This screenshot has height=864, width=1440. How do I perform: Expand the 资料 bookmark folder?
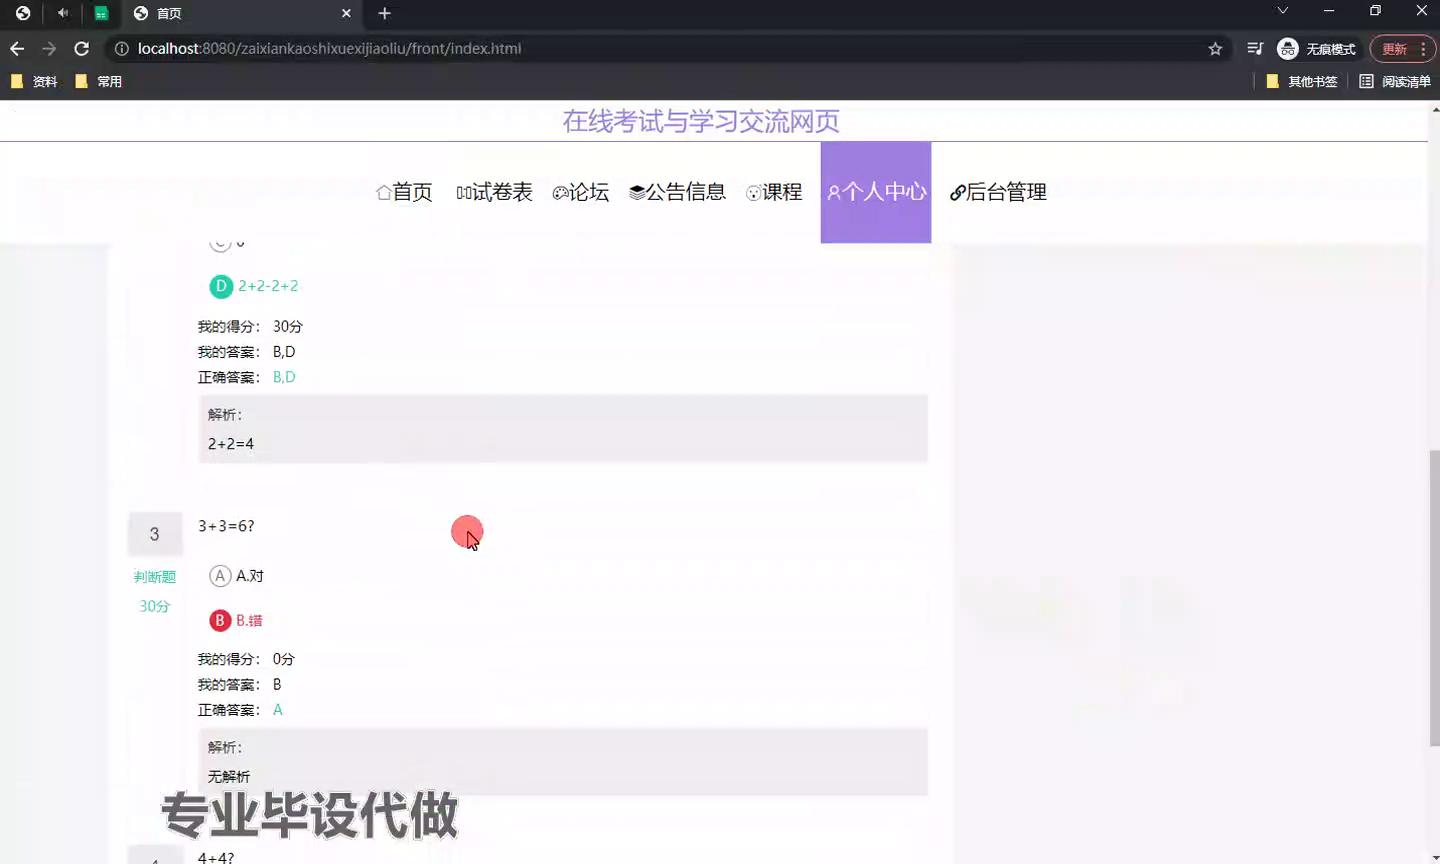[34, 81]
